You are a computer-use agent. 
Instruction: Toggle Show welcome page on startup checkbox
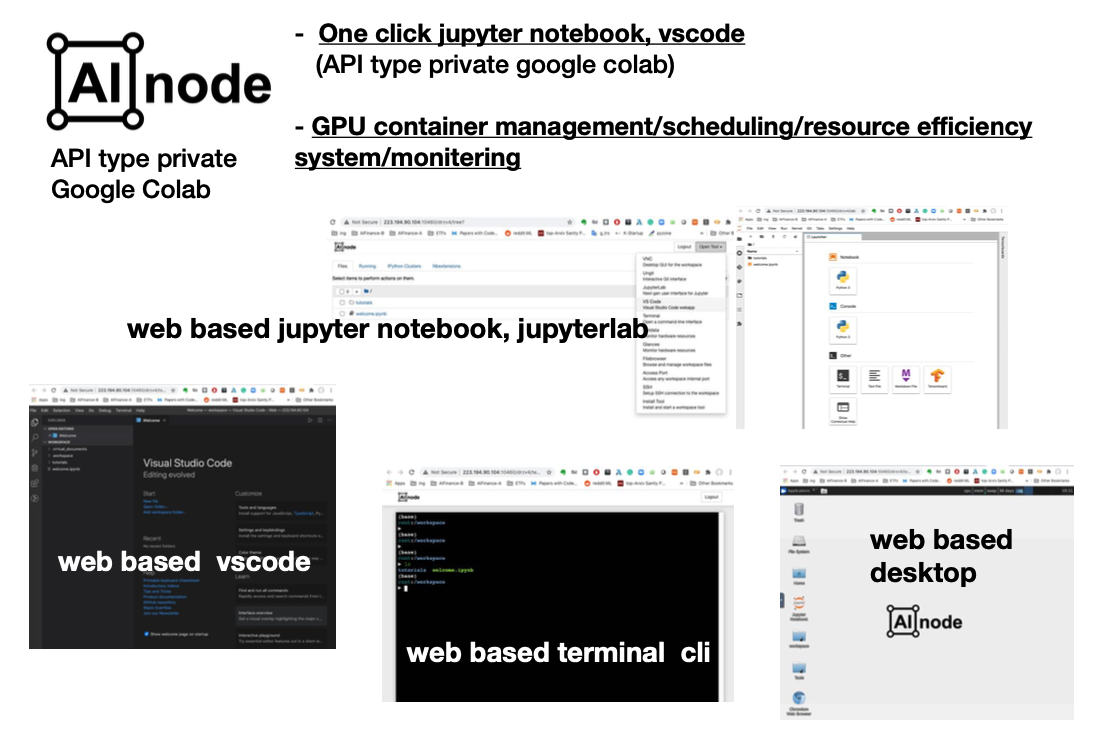click(x=146, y=633)
